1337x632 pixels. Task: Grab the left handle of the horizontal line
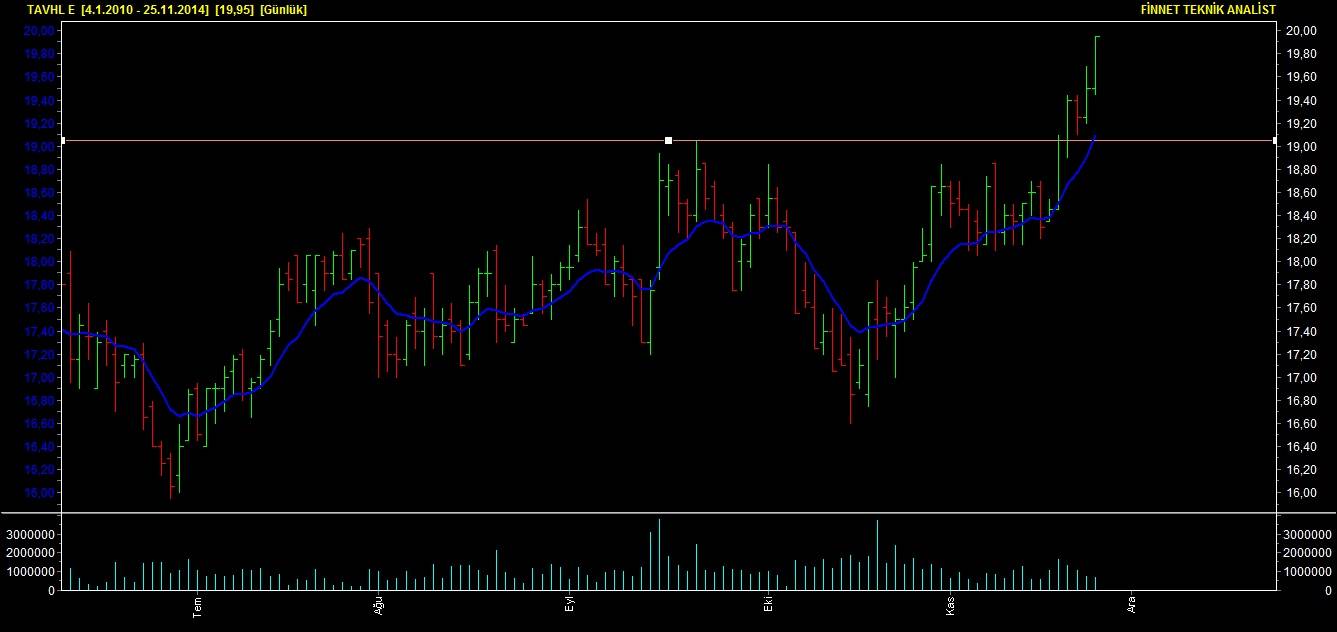point(63,141)
